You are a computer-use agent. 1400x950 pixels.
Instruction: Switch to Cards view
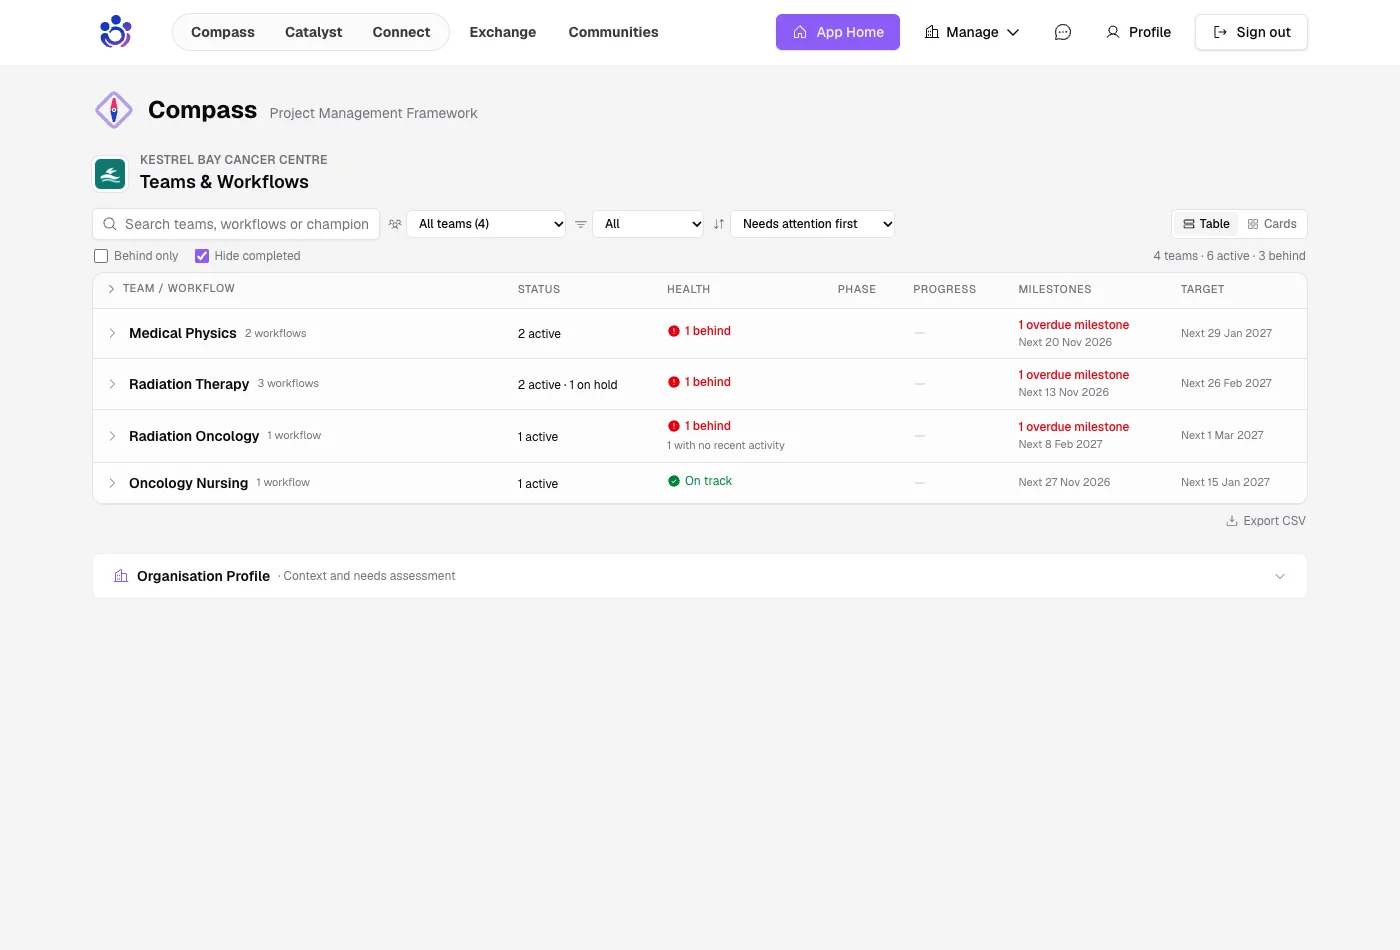[x=1272, y=224]
